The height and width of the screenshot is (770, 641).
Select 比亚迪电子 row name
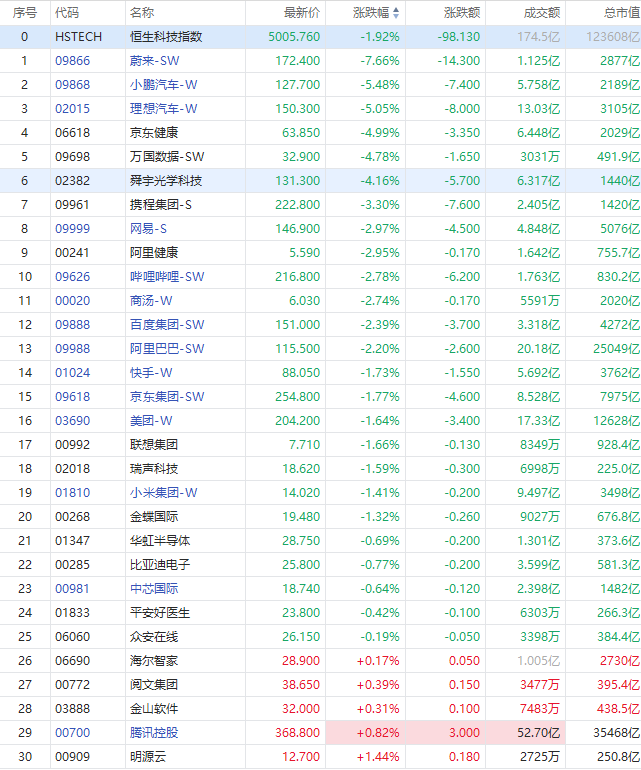pos(160,565)
